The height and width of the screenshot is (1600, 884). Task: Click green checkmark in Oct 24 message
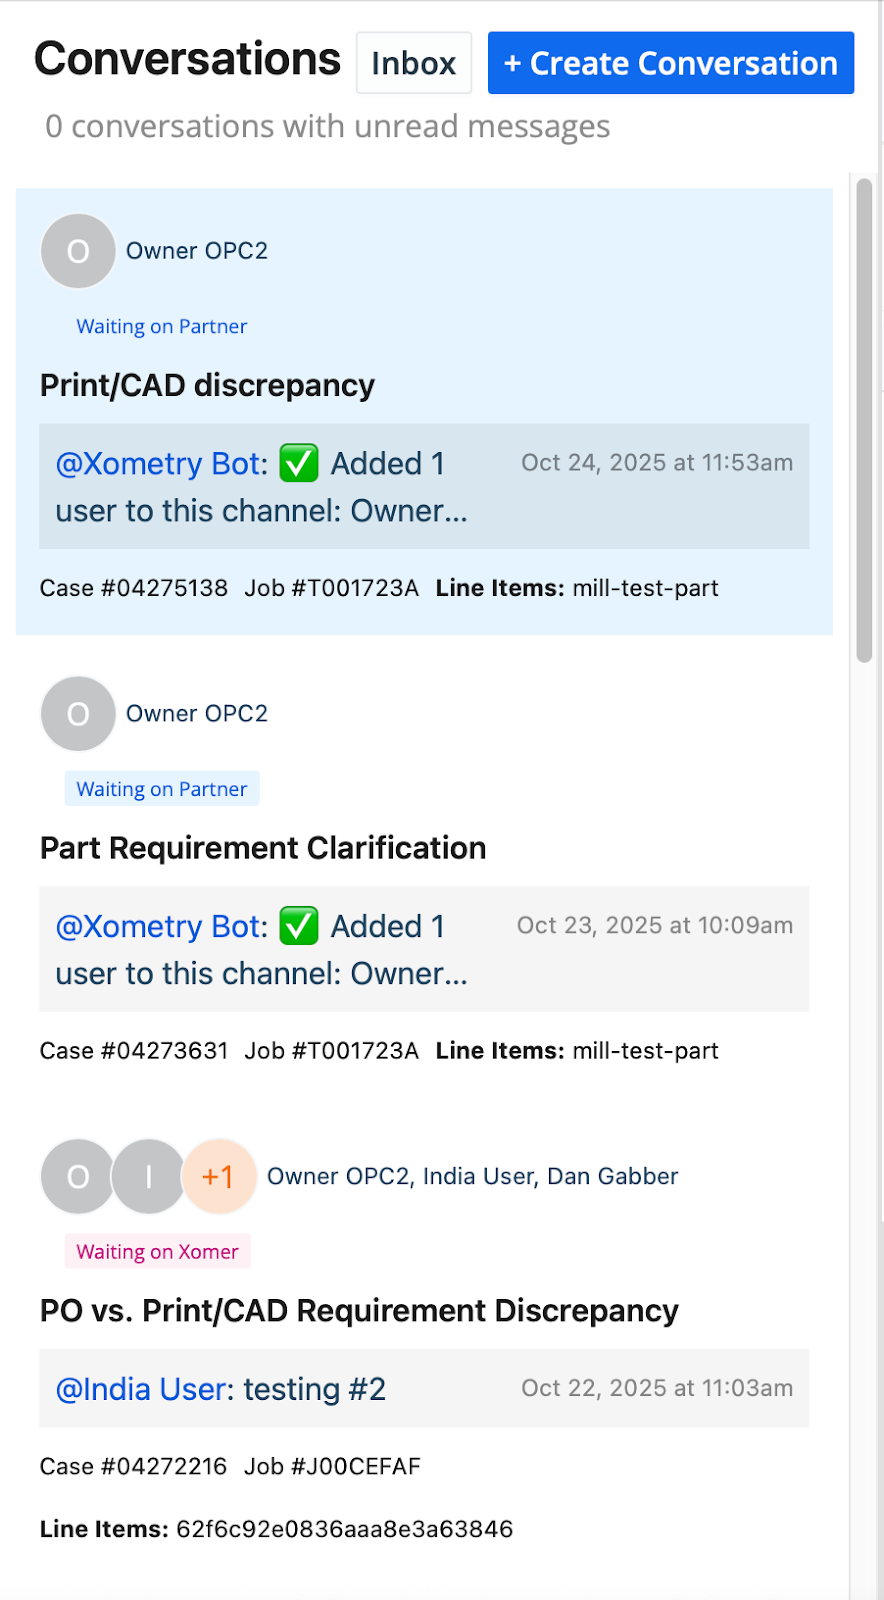click(x=298, y=464)
